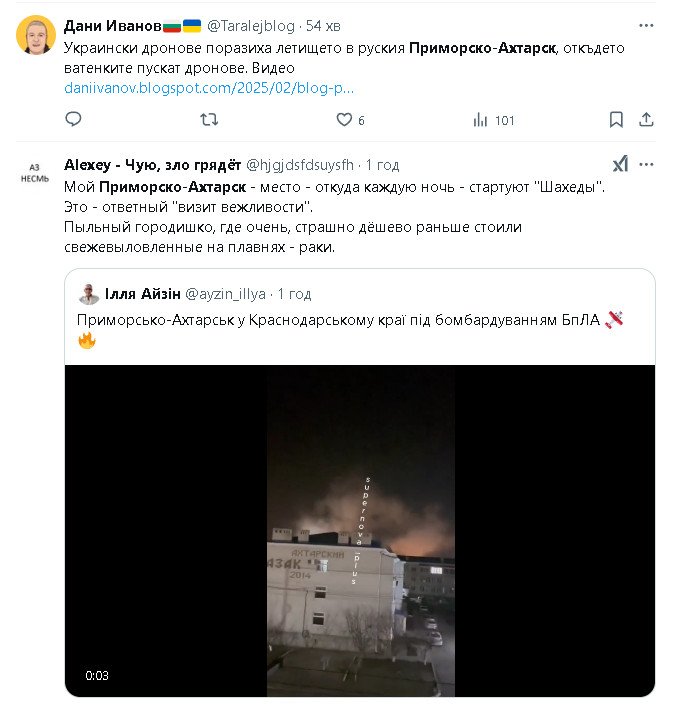Open the quoted post text about Приморсько-Ахтарськ
Image resolution: width=678 pixels, height=706 pixels.
click(x=340, y=320)
